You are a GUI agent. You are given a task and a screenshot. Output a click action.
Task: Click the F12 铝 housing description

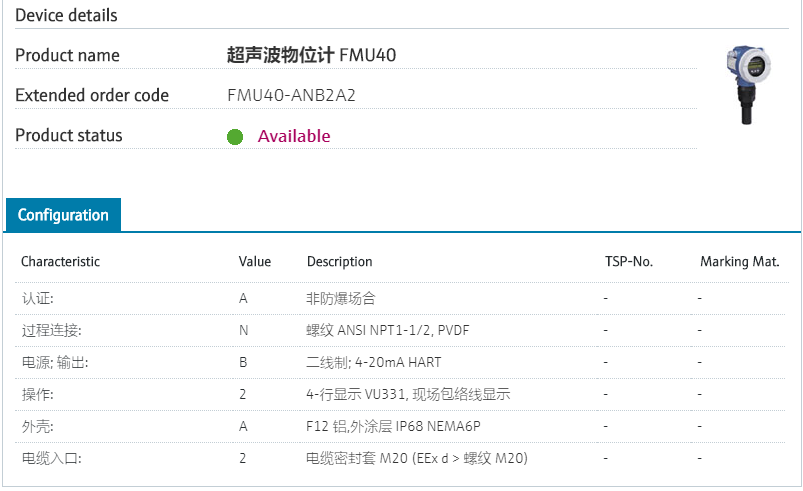(393, 426)
